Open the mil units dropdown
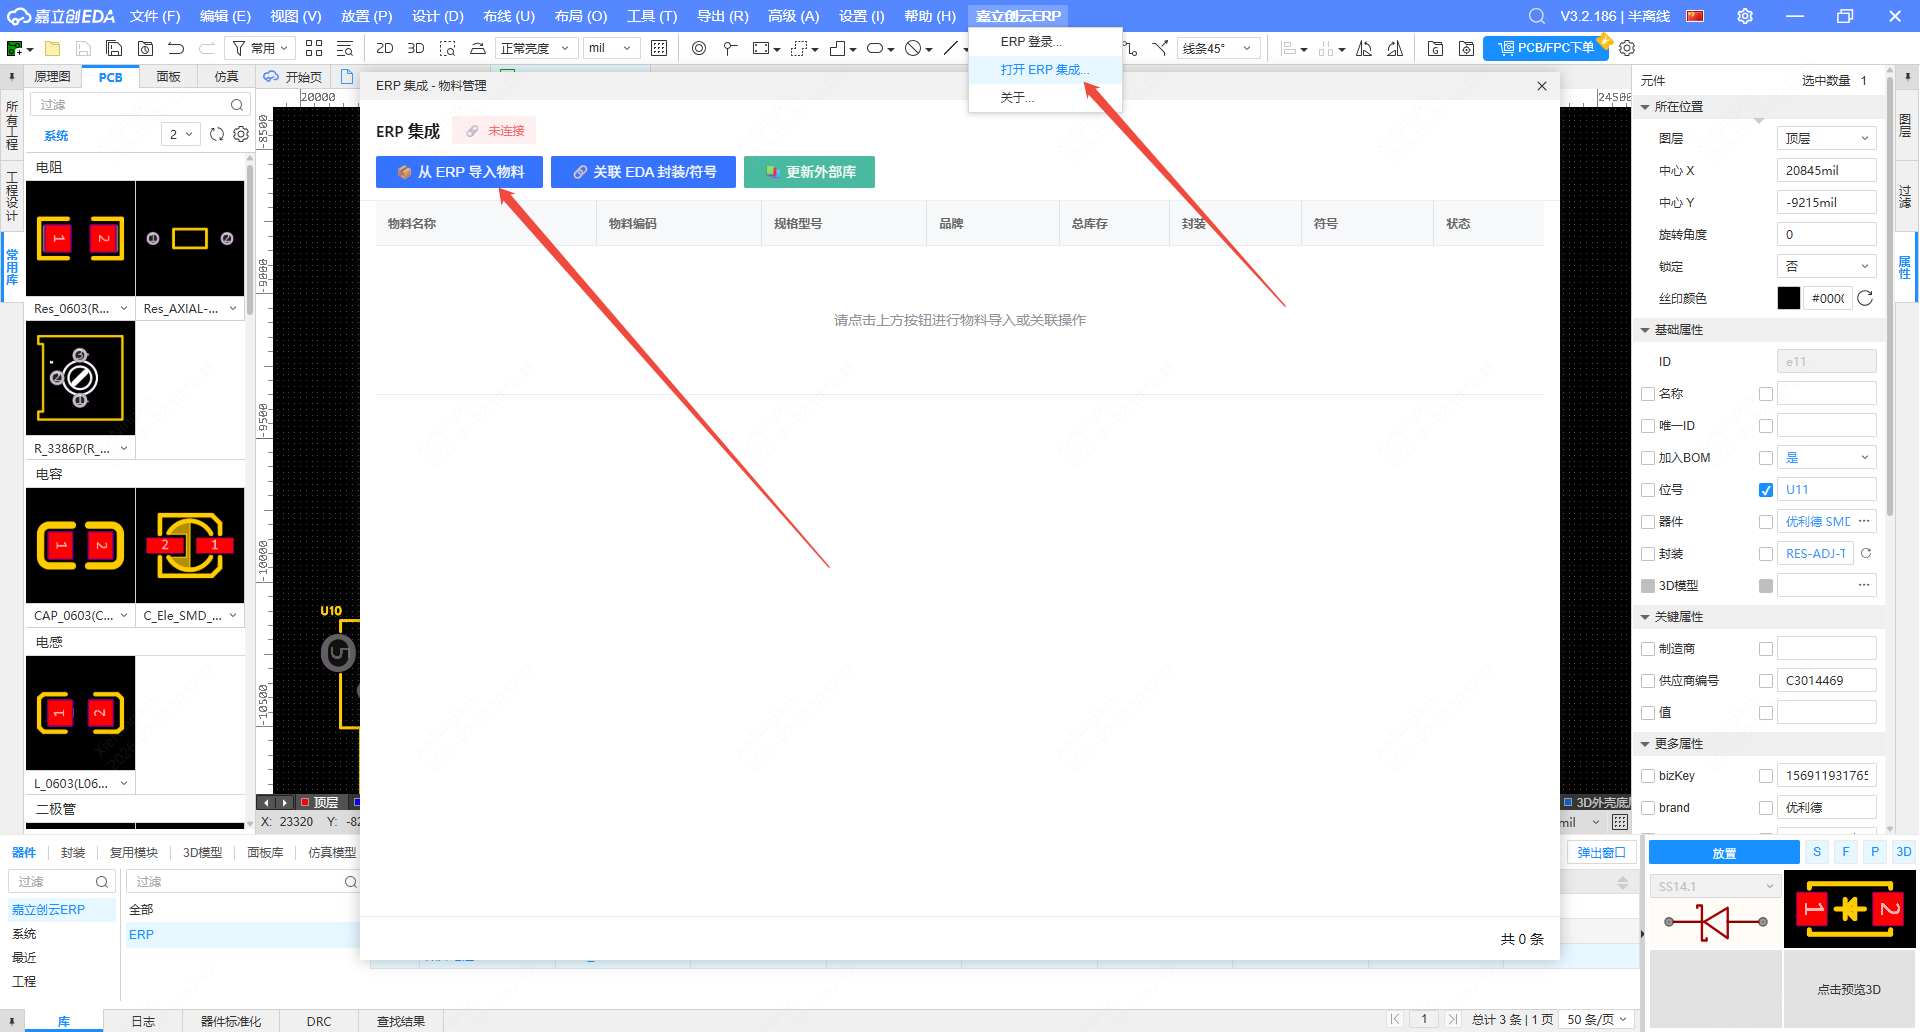 coord(611,48)
